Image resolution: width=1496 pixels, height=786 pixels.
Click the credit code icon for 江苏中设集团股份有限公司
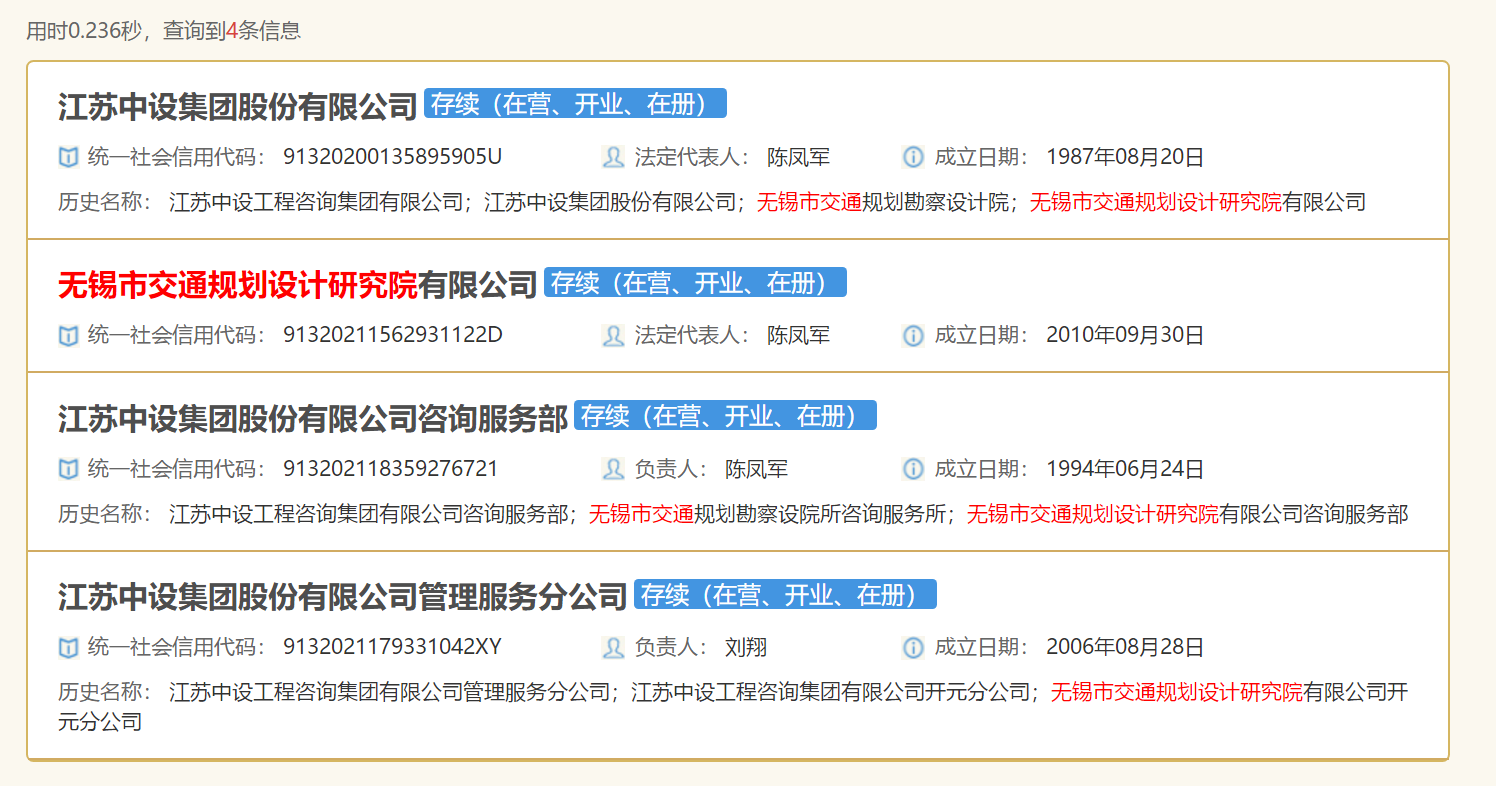68,157
